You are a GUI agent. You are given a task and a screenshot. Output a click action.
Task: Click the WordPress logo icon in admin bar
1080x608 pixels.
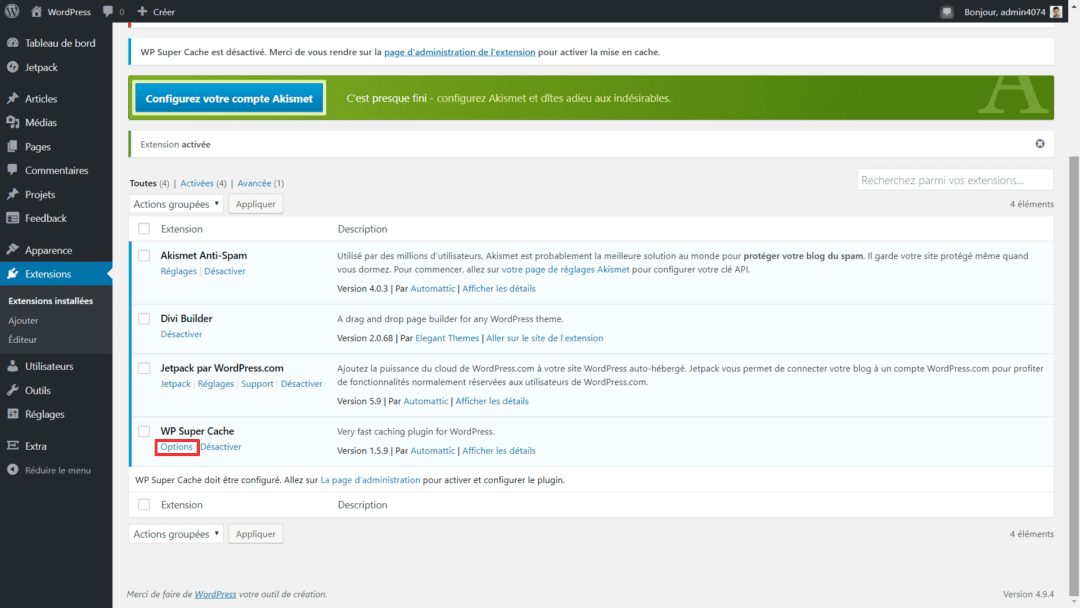[x=12, y=11]
